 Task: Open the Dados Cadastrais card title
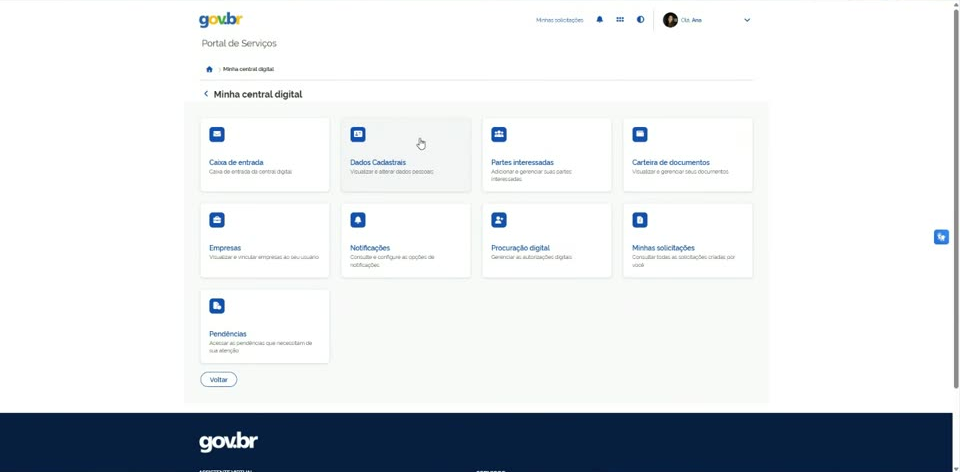click(378, 163)
